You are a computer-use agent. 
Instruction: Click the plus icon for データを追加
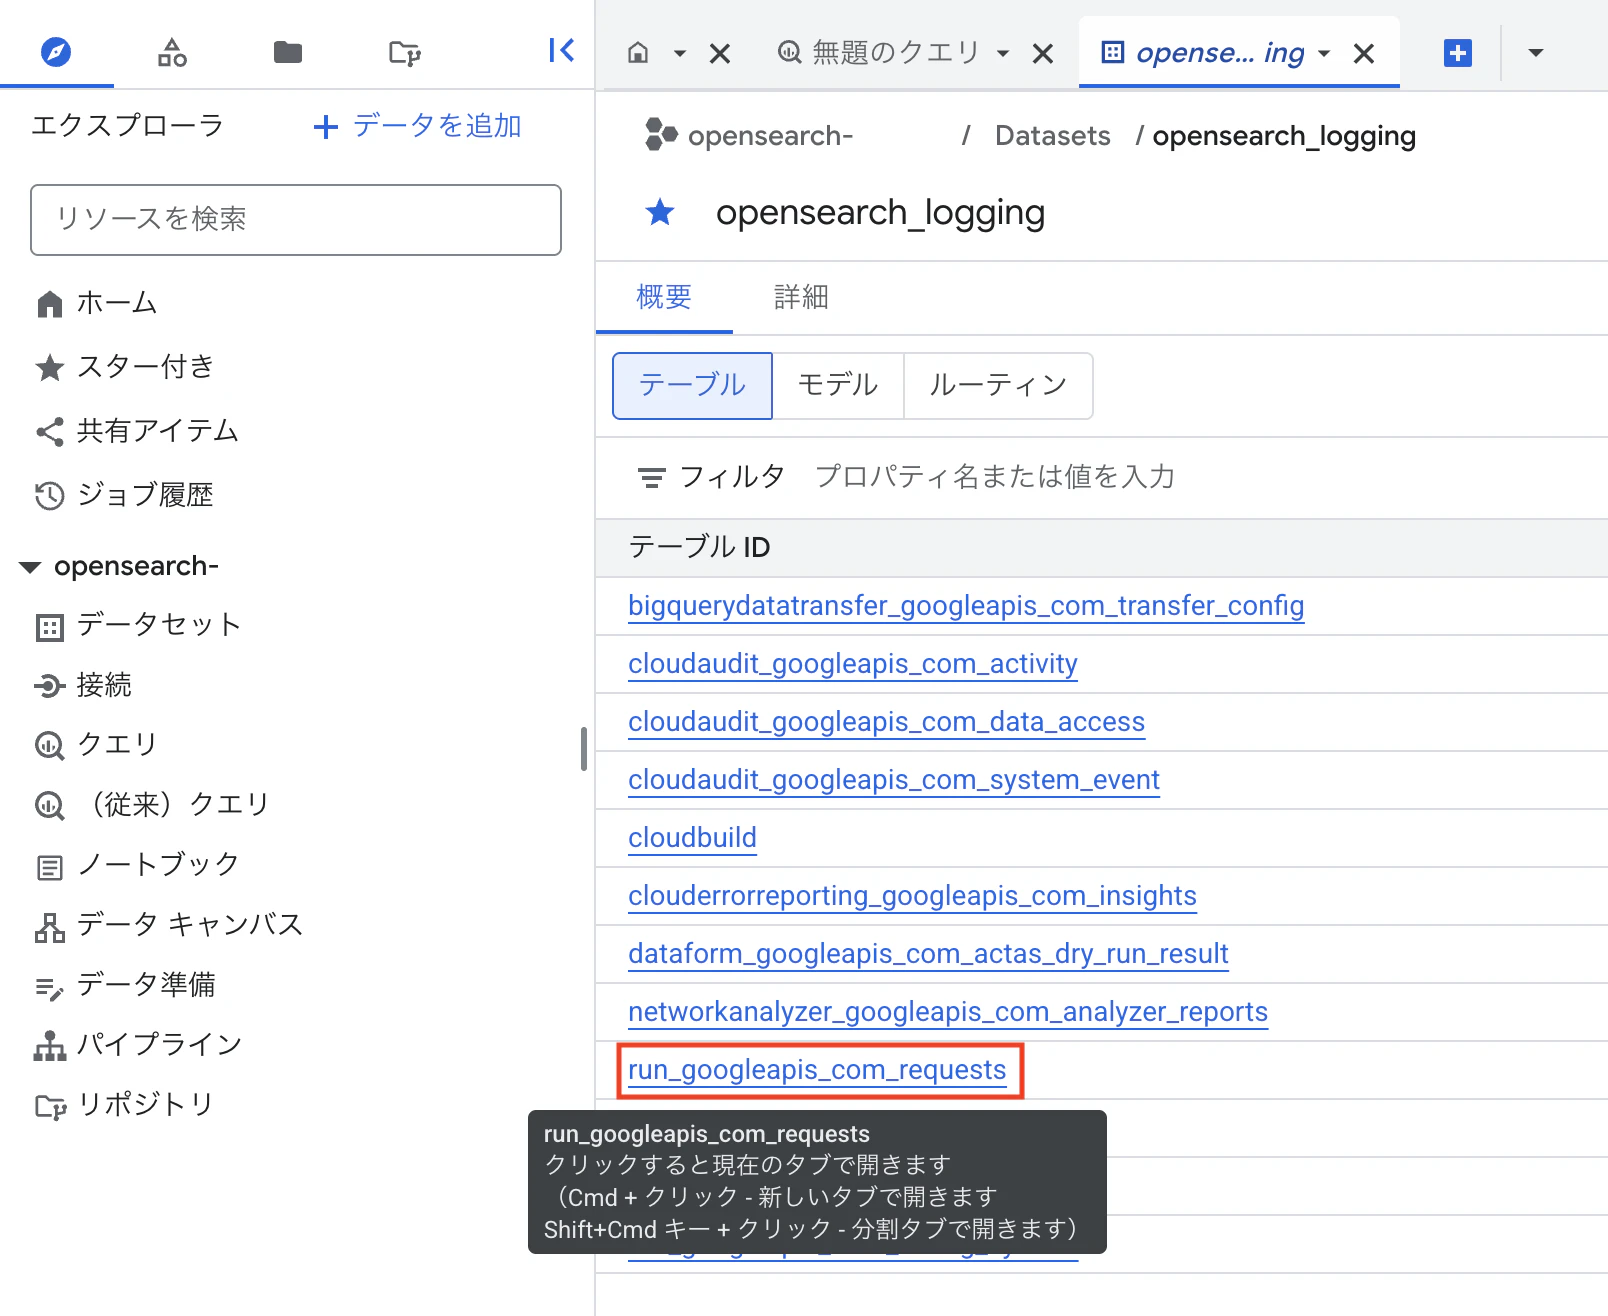(x=325, y=127)
